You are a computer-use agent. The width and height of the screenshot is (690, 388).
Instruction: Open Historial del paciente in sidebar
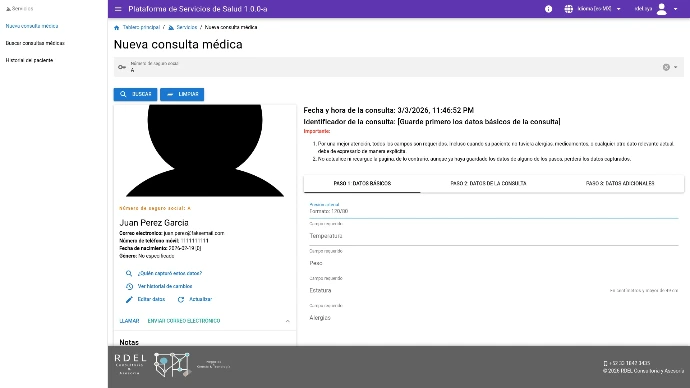[x=29, y=60]
